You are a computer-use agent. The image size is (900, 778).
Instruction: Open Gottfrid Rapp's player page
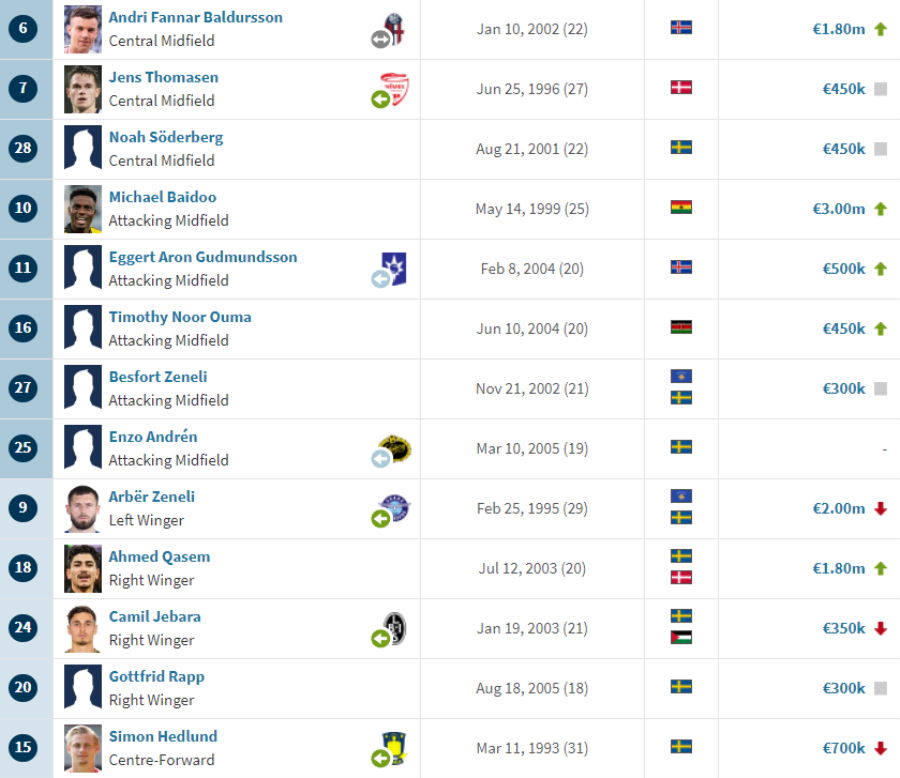[157, 676]
